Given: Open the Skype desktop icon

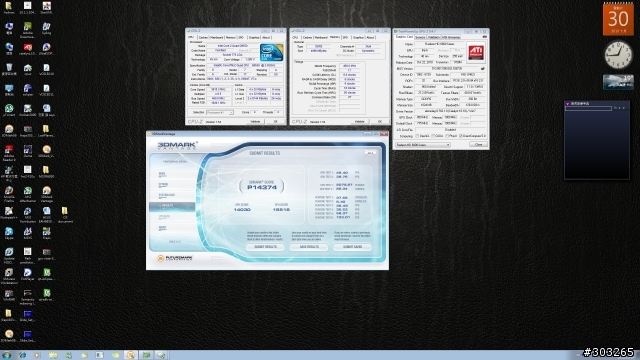Looking at the screenshot, I should click(9, 233).
